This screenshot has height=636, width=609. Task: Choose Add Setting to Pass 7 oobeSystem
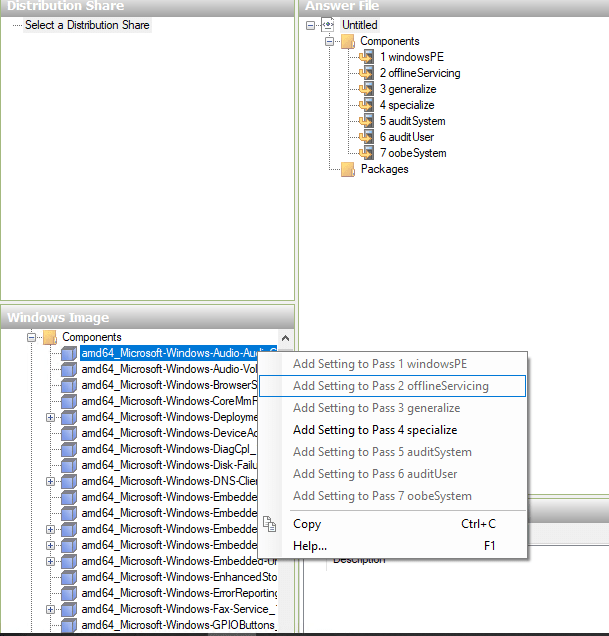[x=392, y=496]
